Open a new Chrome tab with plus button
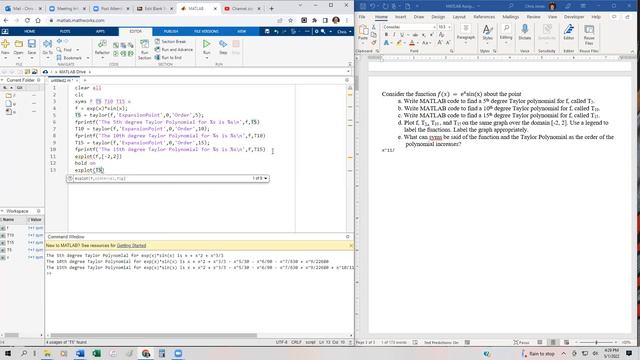Screen dimensions: 640x360 click(271, 8)
